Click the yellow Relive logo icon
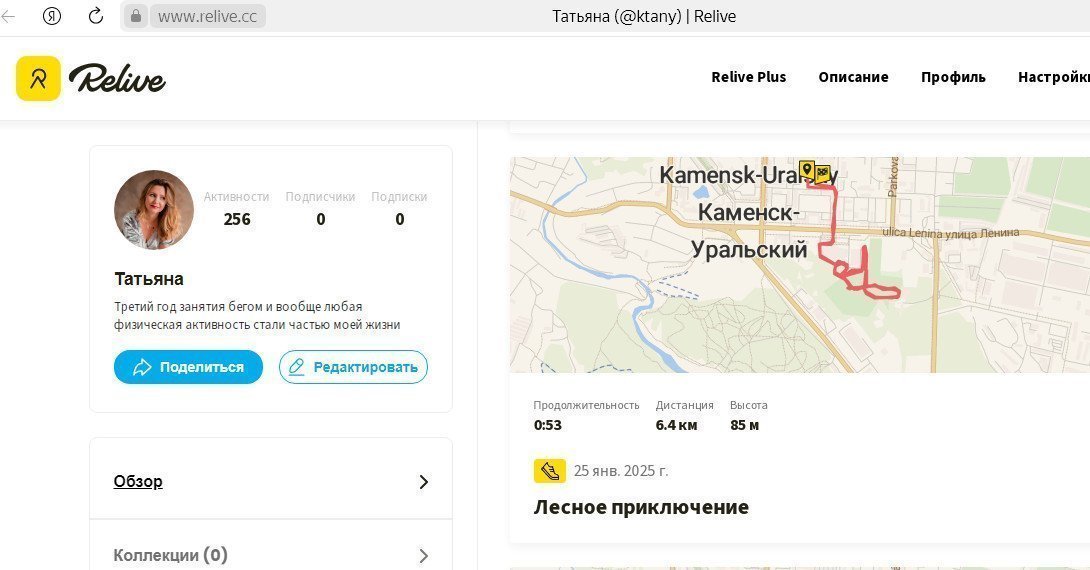This screenshot has width=1090, height=570. pyautogui.click(x=38, y=79)
